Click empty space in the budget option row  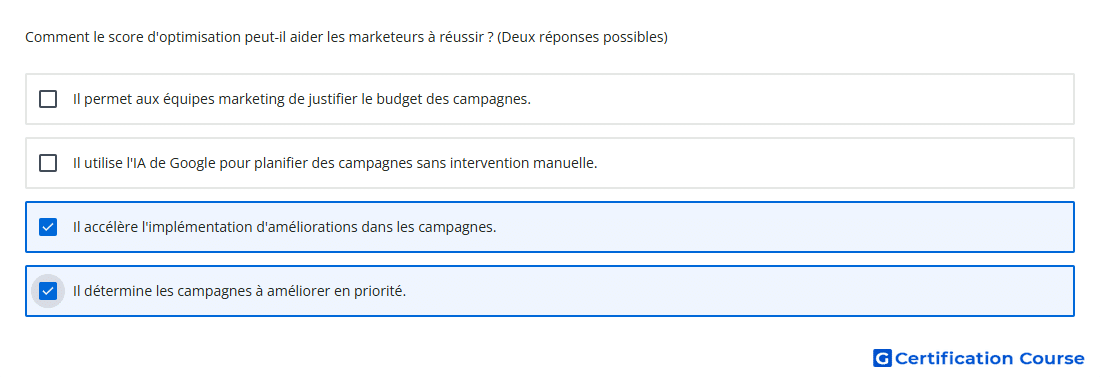click(x=800, y=99)
